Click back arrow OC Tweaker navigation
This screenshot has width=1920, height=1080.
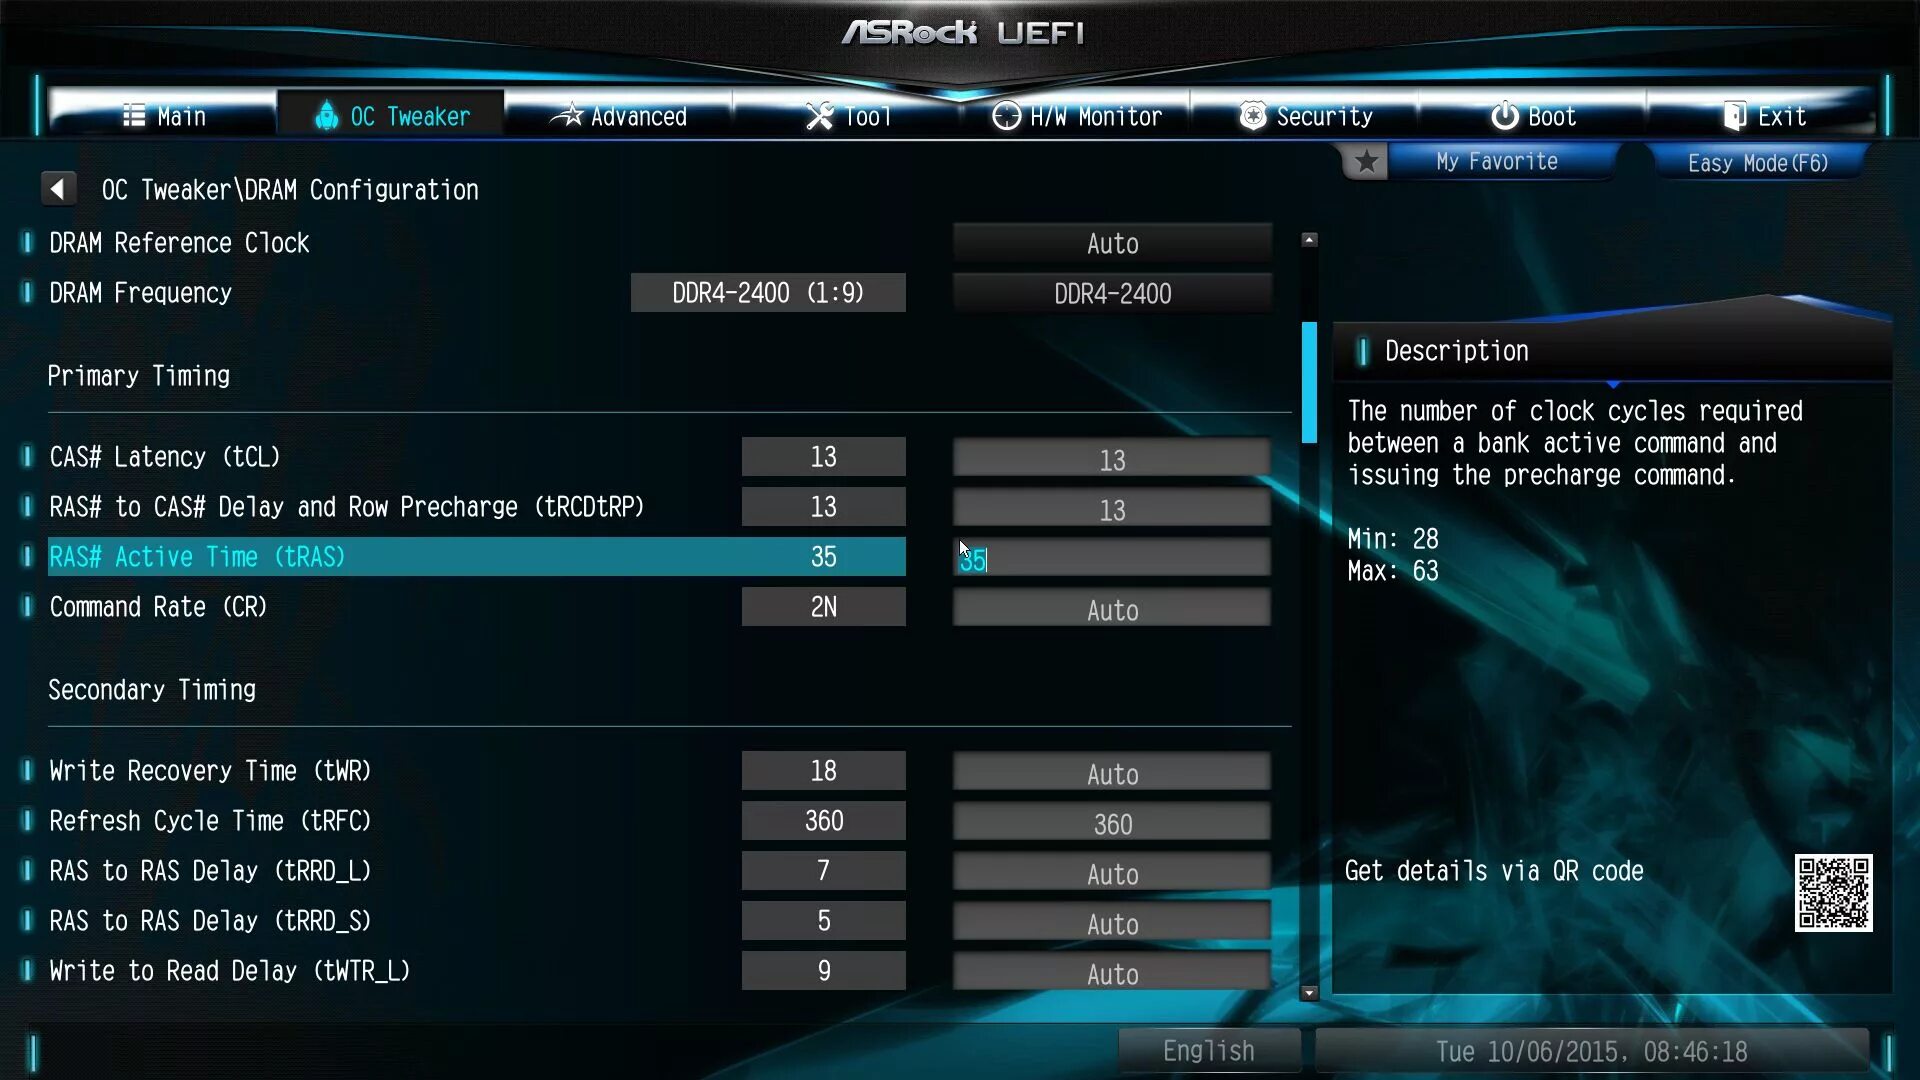58,190
